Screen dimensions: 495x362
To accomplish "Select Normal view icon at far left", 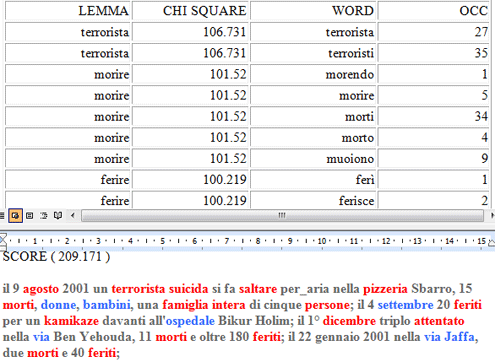I will pyautogui.click(x=2, y=216).
